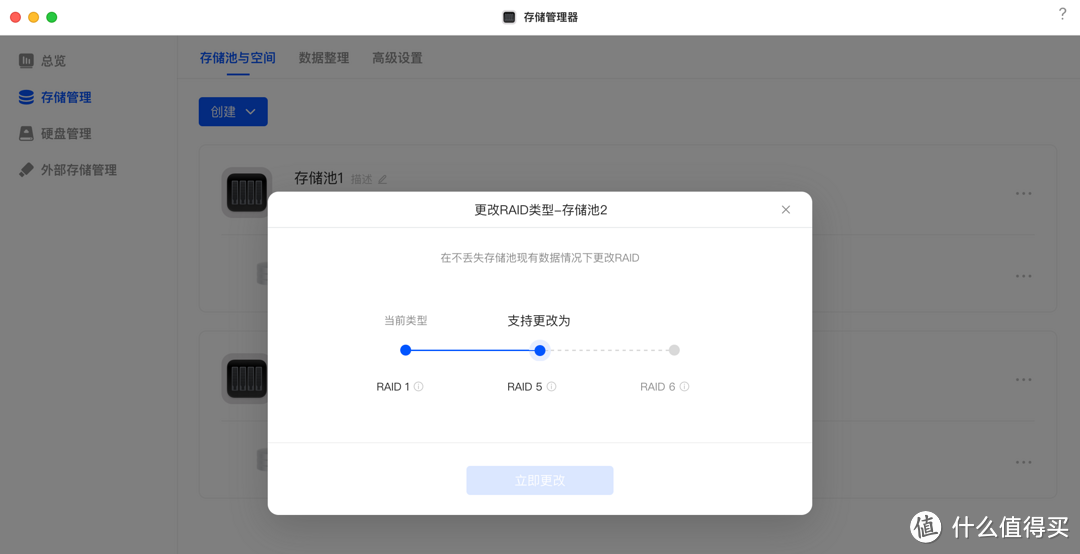The width and height of the screenshot is (1080, 554).
Task: Click the 立即更改 button
Action: point(540,480)
